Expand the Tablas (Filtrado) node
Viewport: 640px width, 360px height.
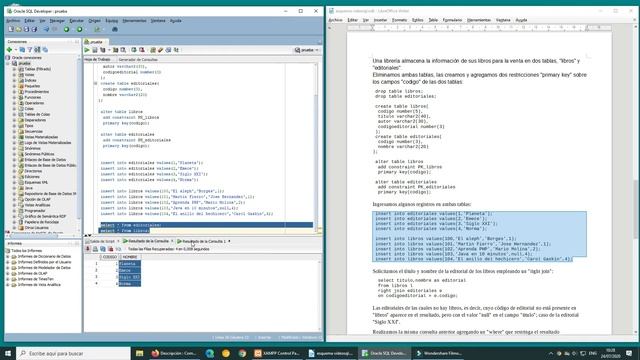[x=14, y=69]
